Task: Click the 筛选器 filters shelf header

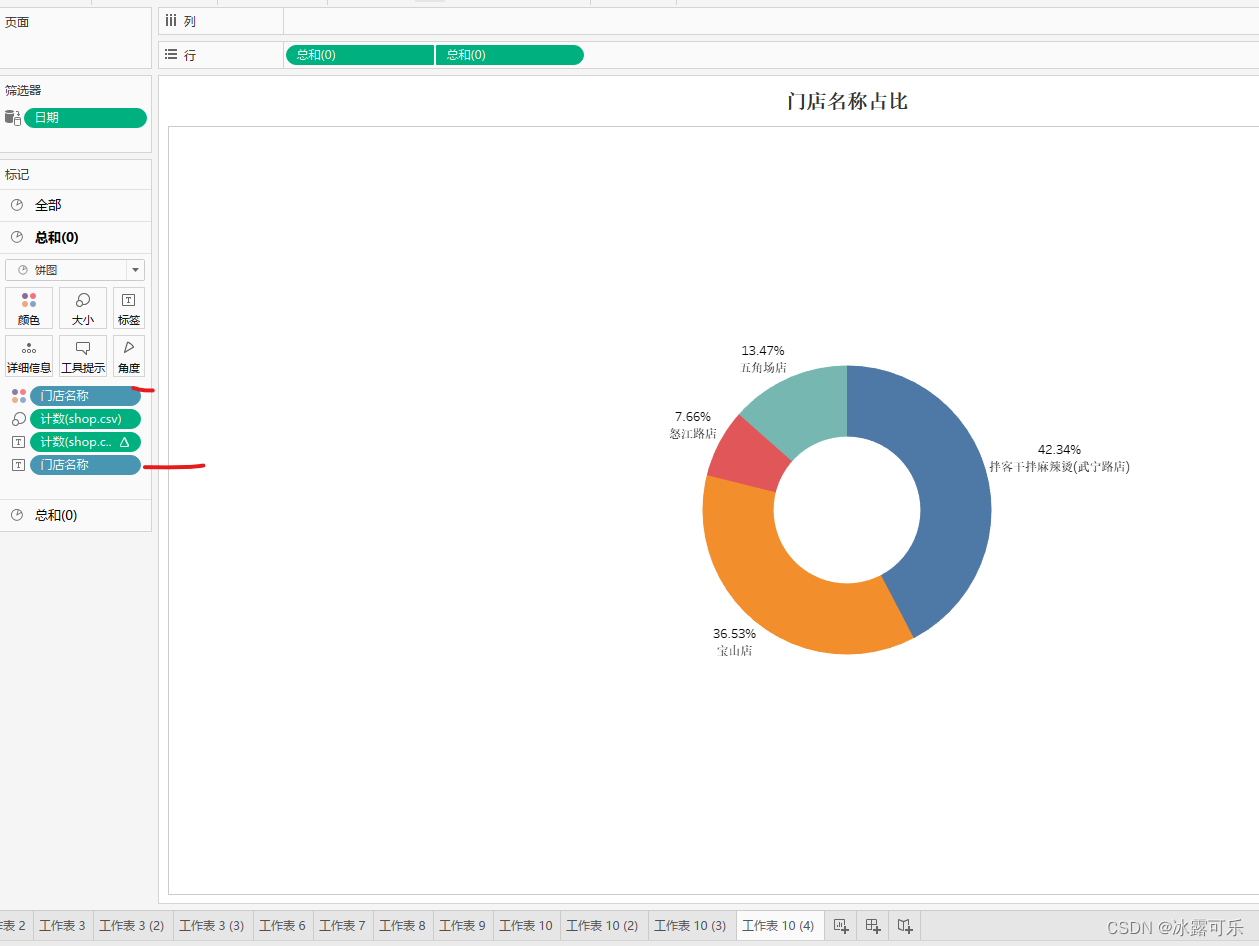Action: tap(23, 90)
